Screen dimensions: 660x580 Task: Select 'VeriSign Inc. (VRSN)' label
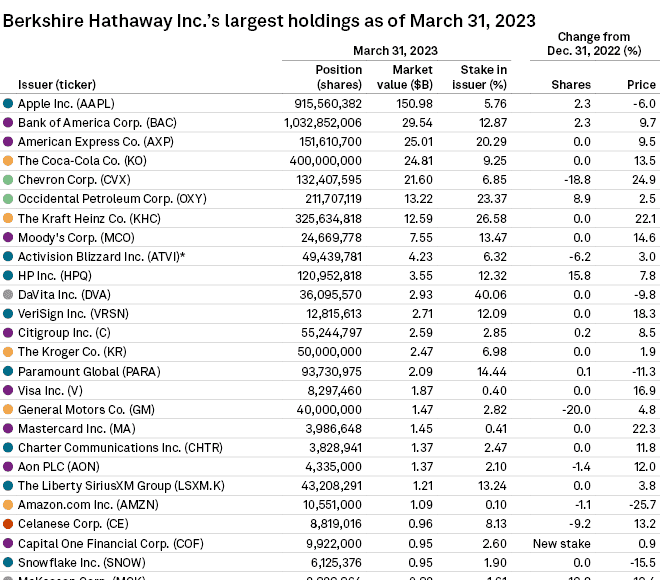(x=73, y=314)
